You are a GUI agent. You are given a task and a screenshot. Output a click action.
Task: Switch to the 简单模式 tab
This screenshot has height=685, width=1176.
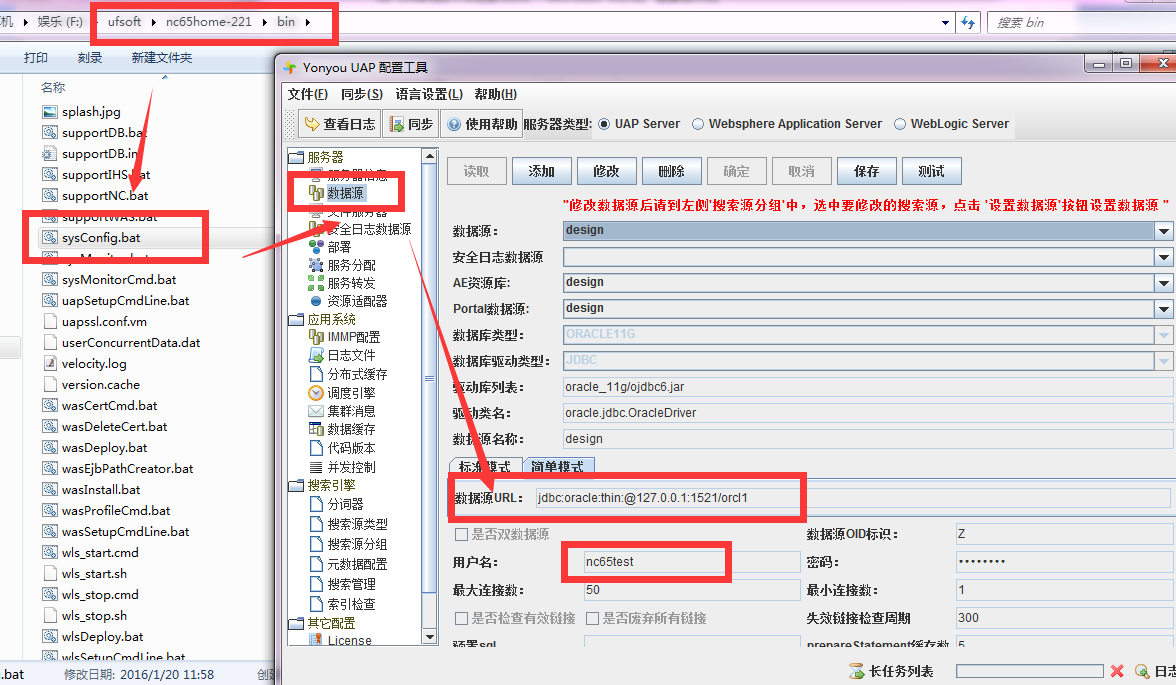click(558, 466)
